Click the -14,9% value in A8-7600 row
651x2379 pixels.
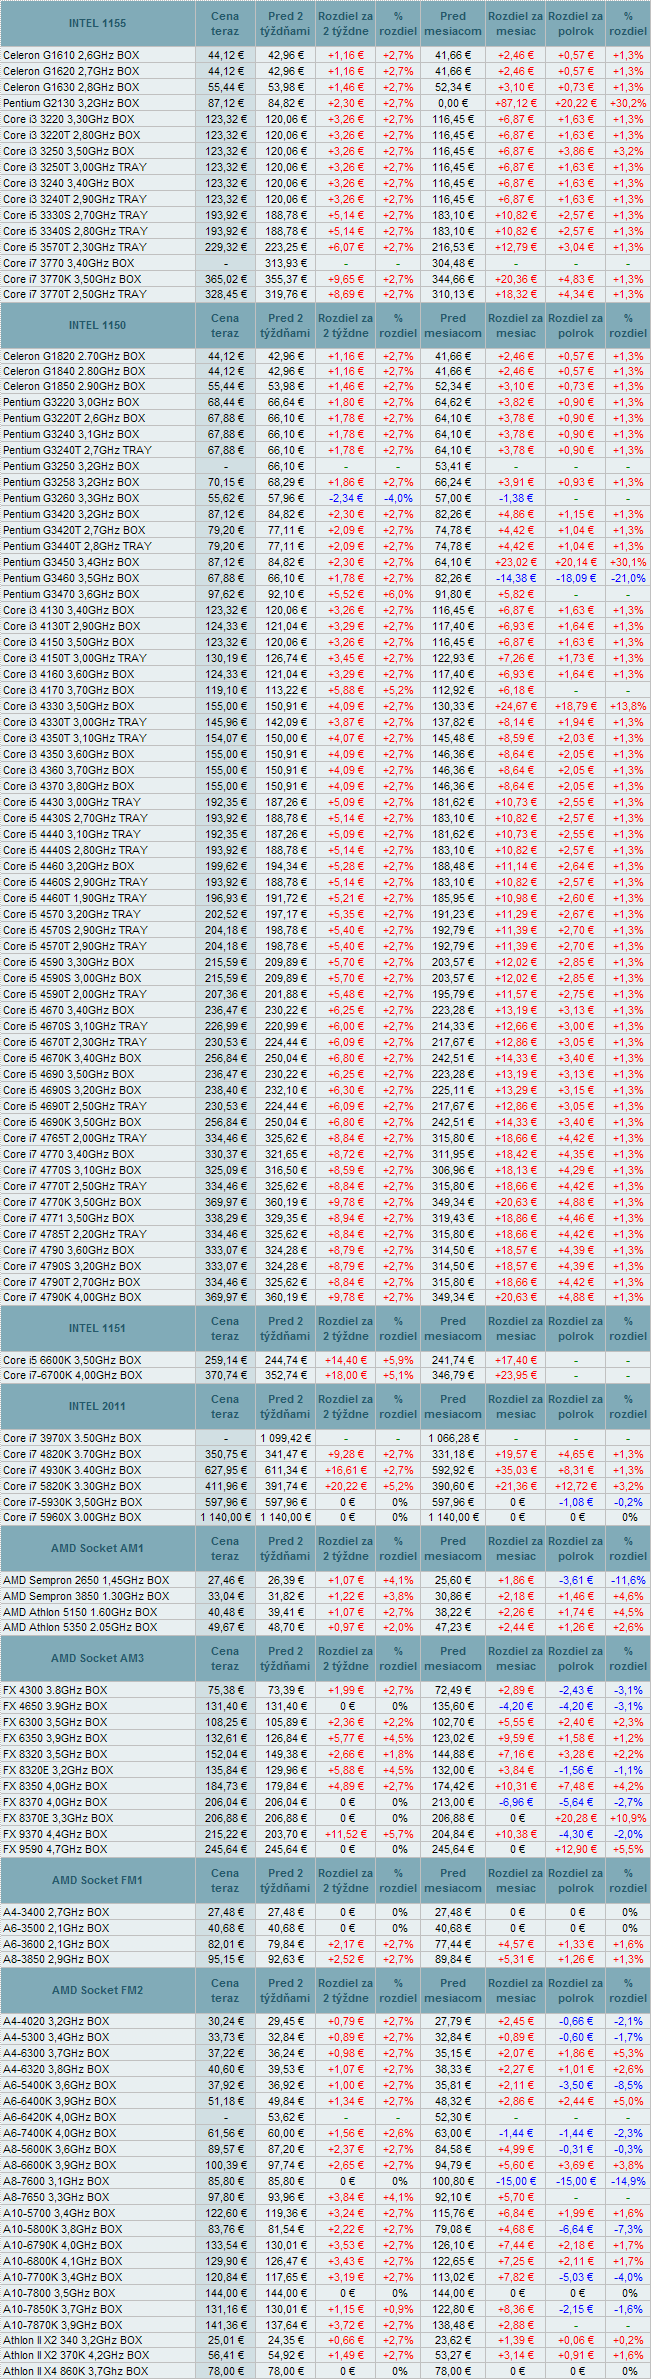(x=628, y=2181)
